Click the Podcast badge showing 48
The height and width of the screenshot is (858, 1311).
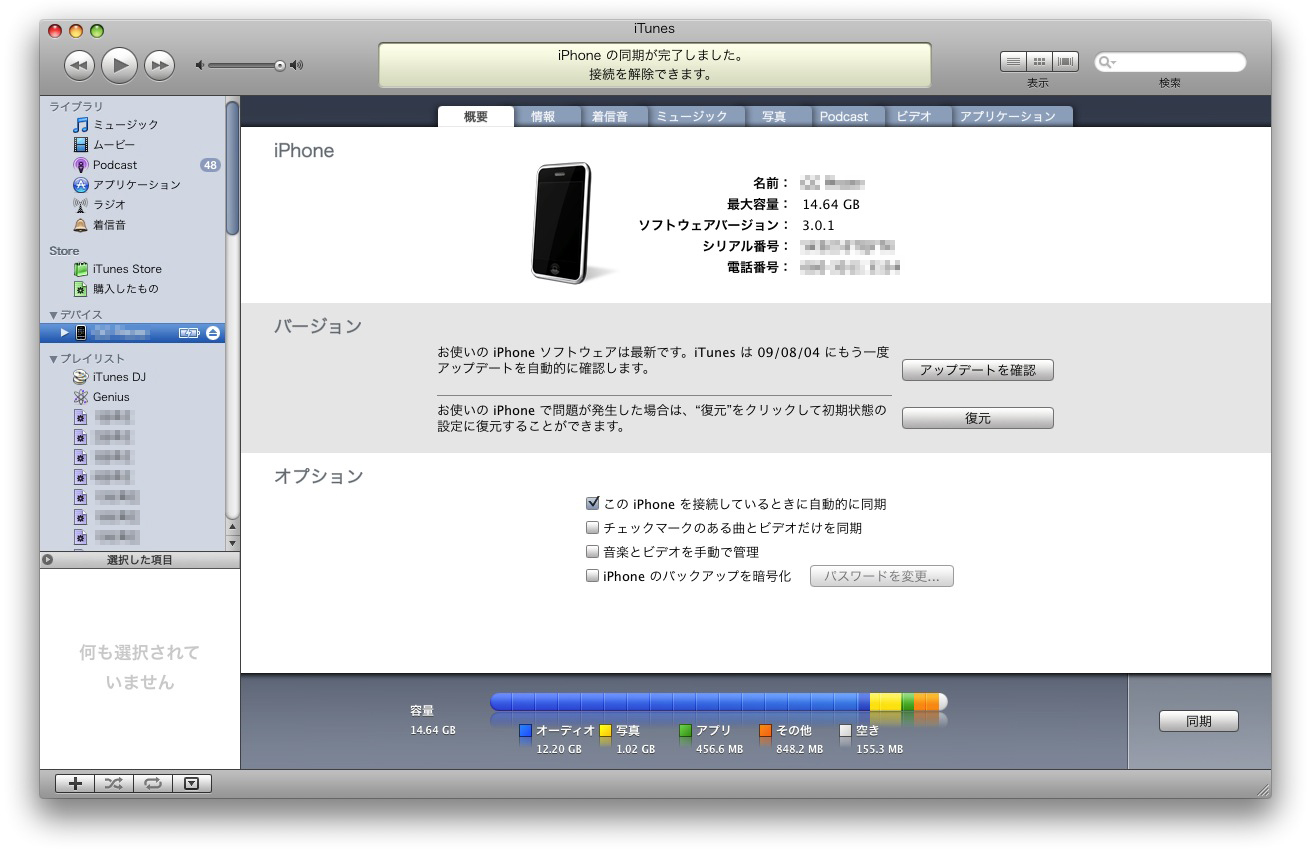210,165
